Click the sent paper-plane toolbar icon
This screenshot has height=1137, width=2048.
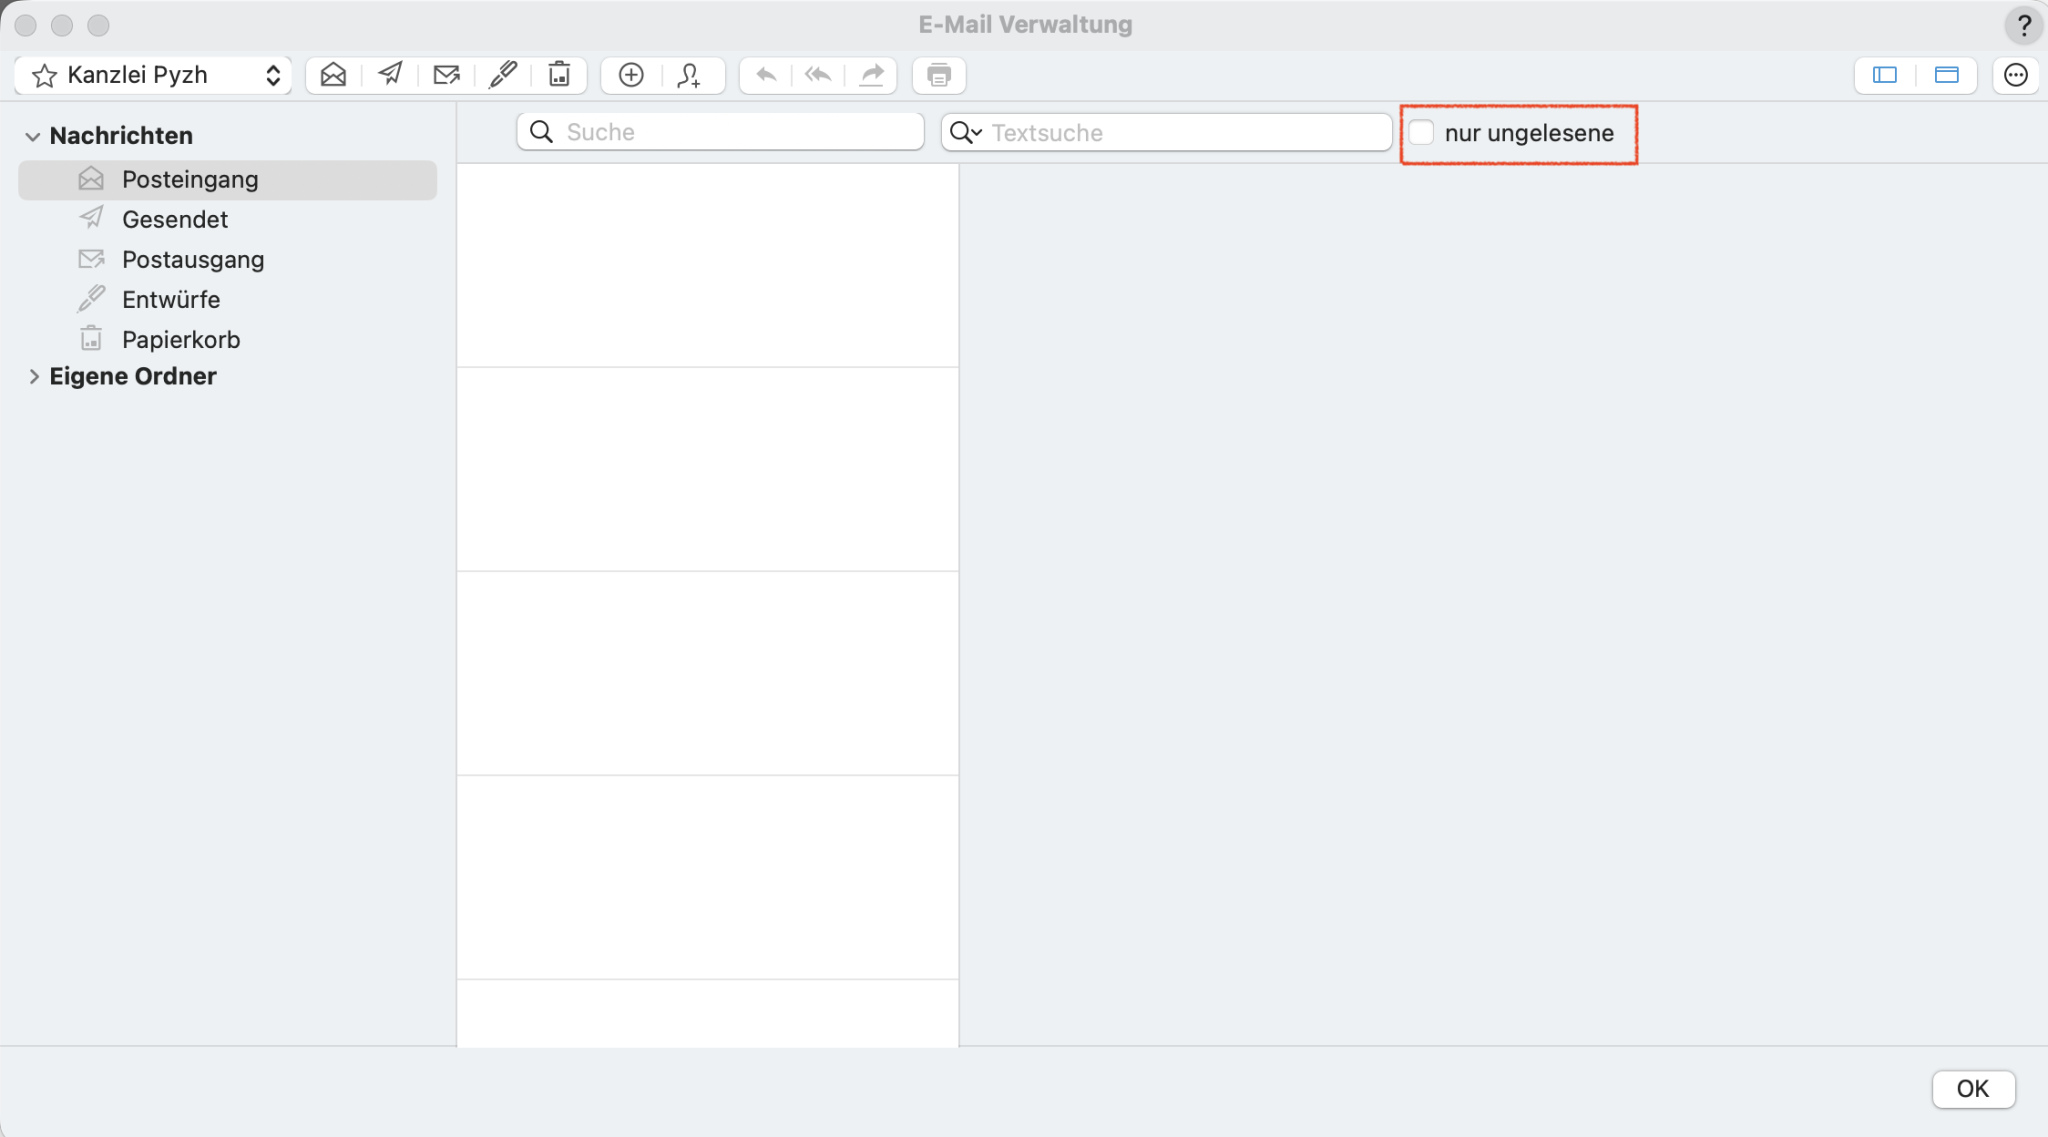(x=390, y=75)
